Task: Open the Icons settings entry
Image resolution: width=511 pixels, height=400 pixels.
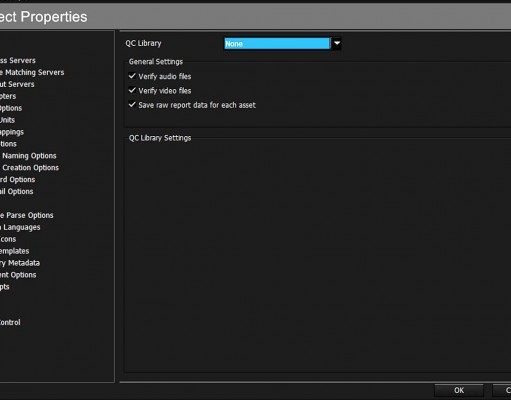Action: point(8,239)
